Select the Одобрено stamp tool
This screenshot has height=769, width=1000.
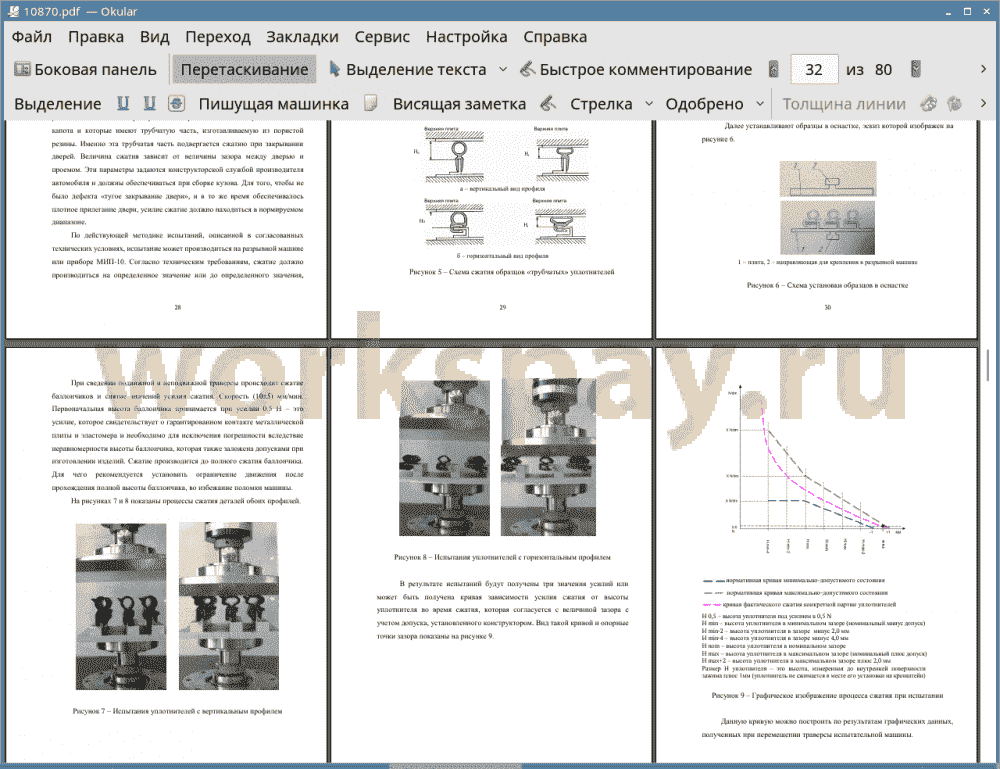pyautogui.click(x=704, y=104)
